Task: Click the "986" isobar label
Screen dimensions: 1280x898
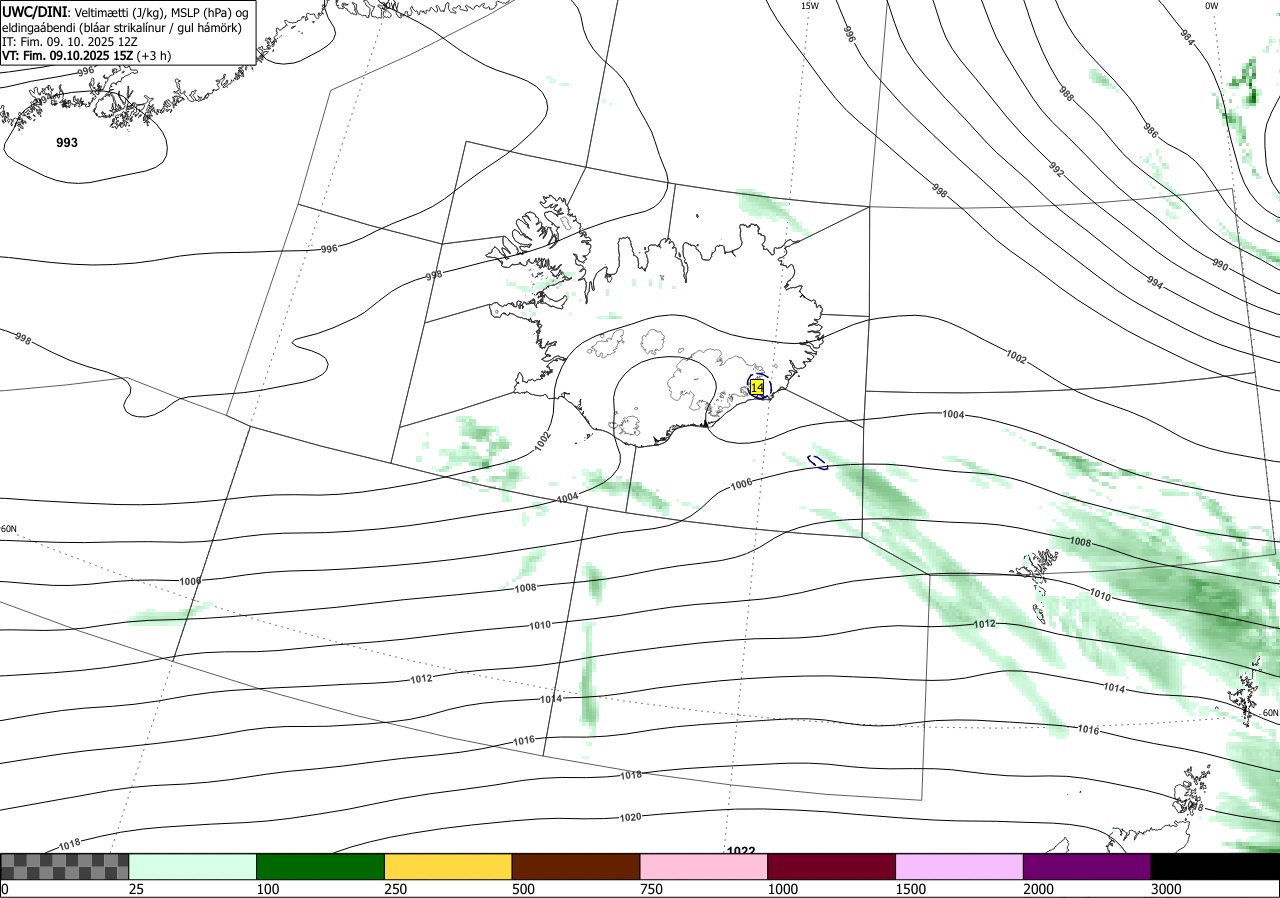Action: (x=1151, y=131)
